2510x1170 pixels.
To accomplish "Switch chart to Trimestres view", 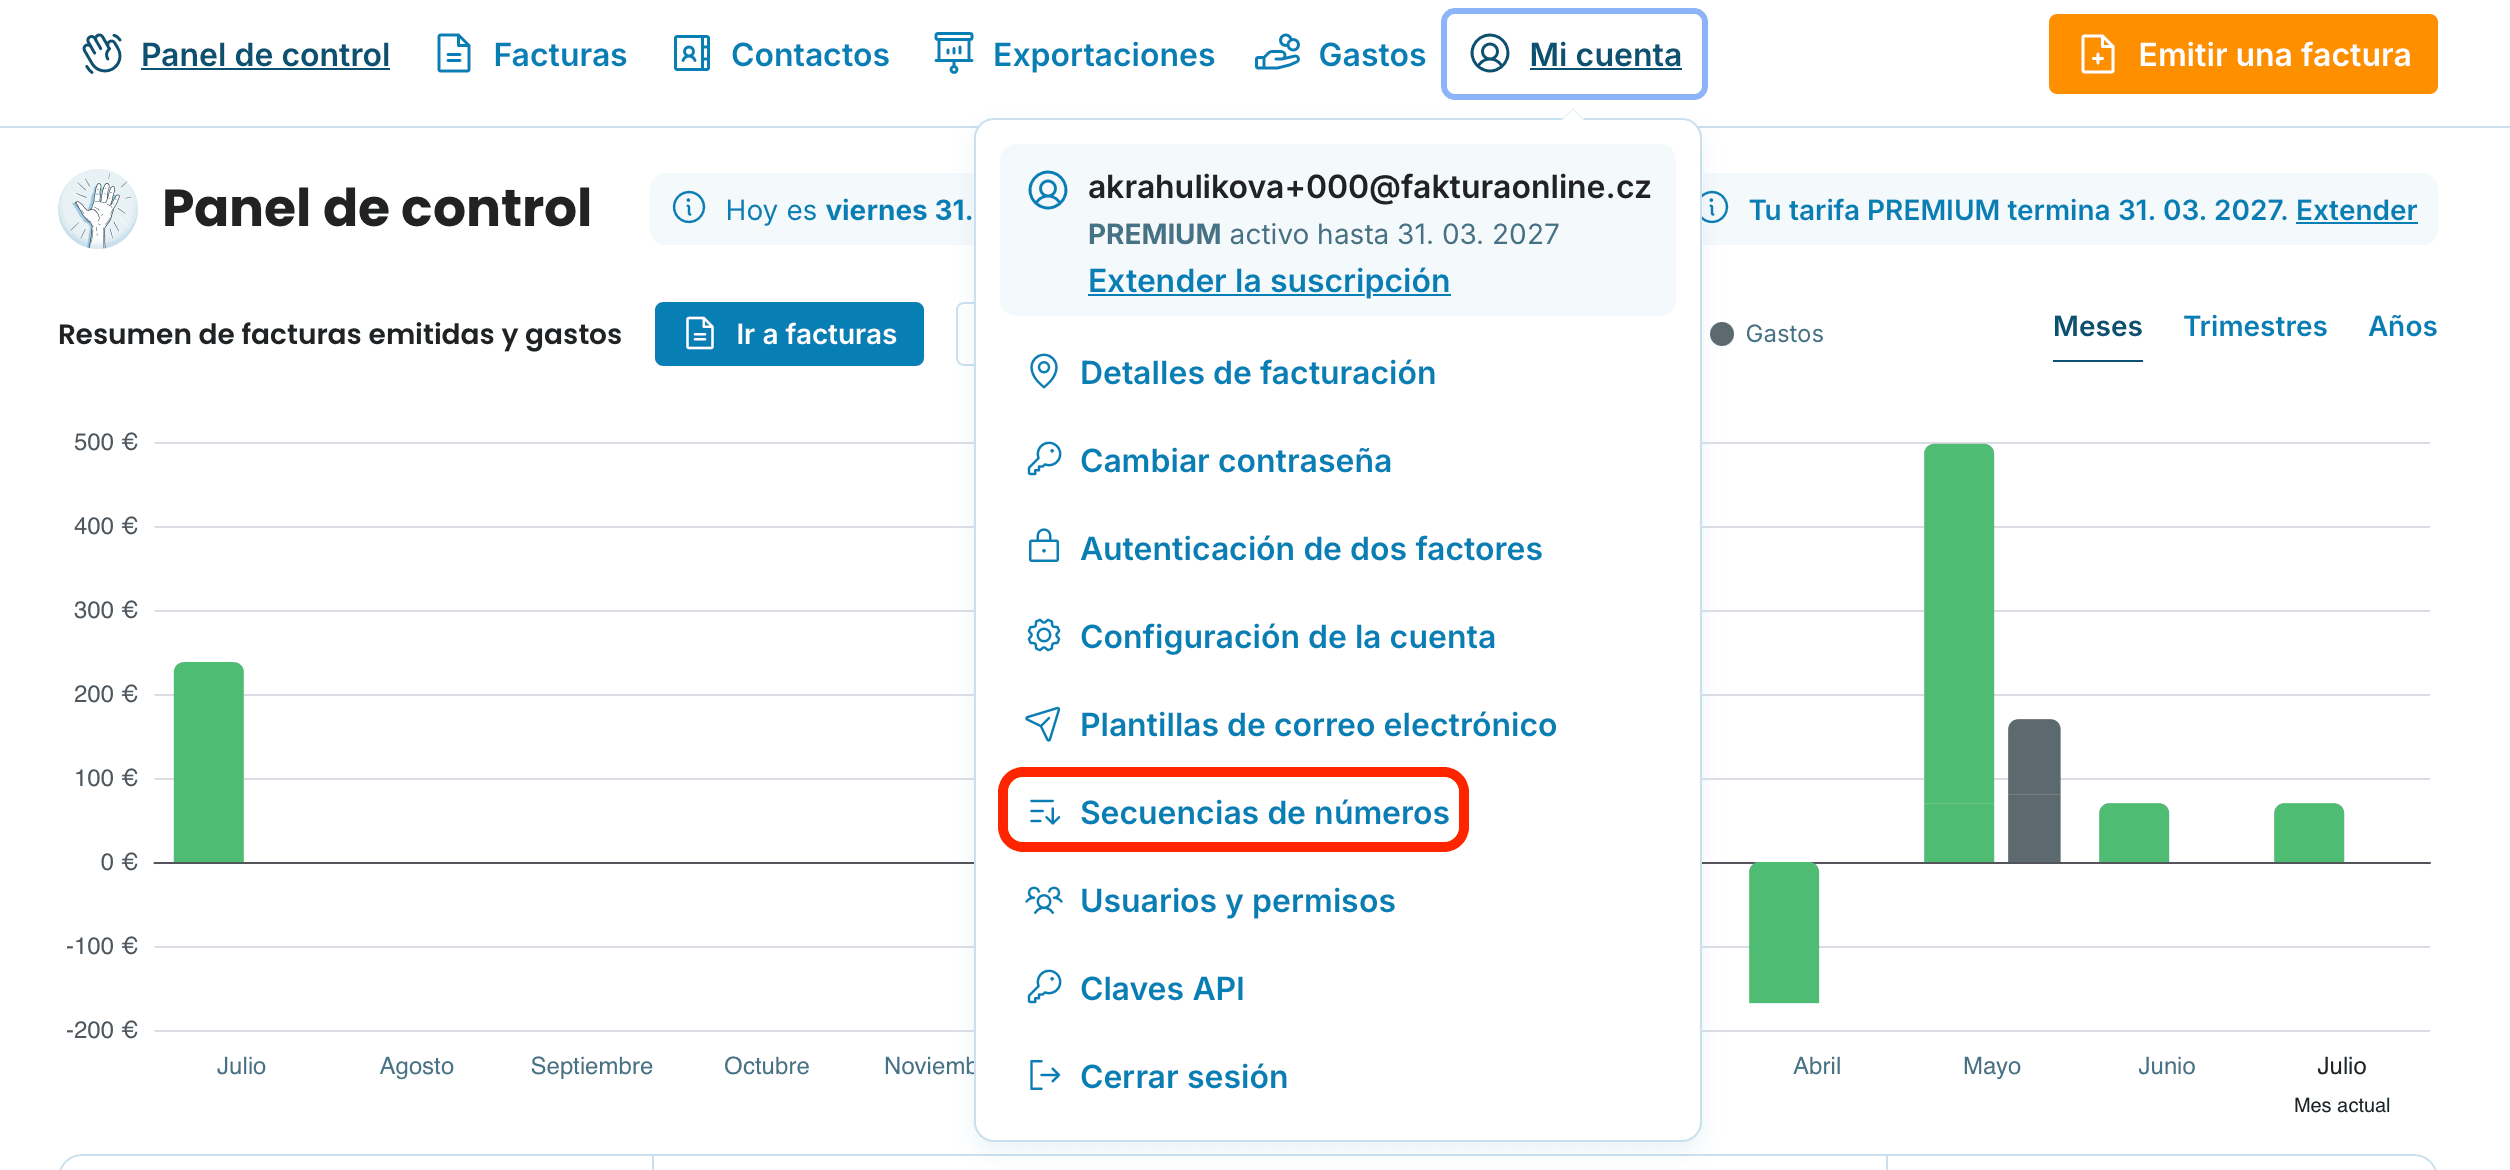I will pyautogui.click(x=2255, y=327).
